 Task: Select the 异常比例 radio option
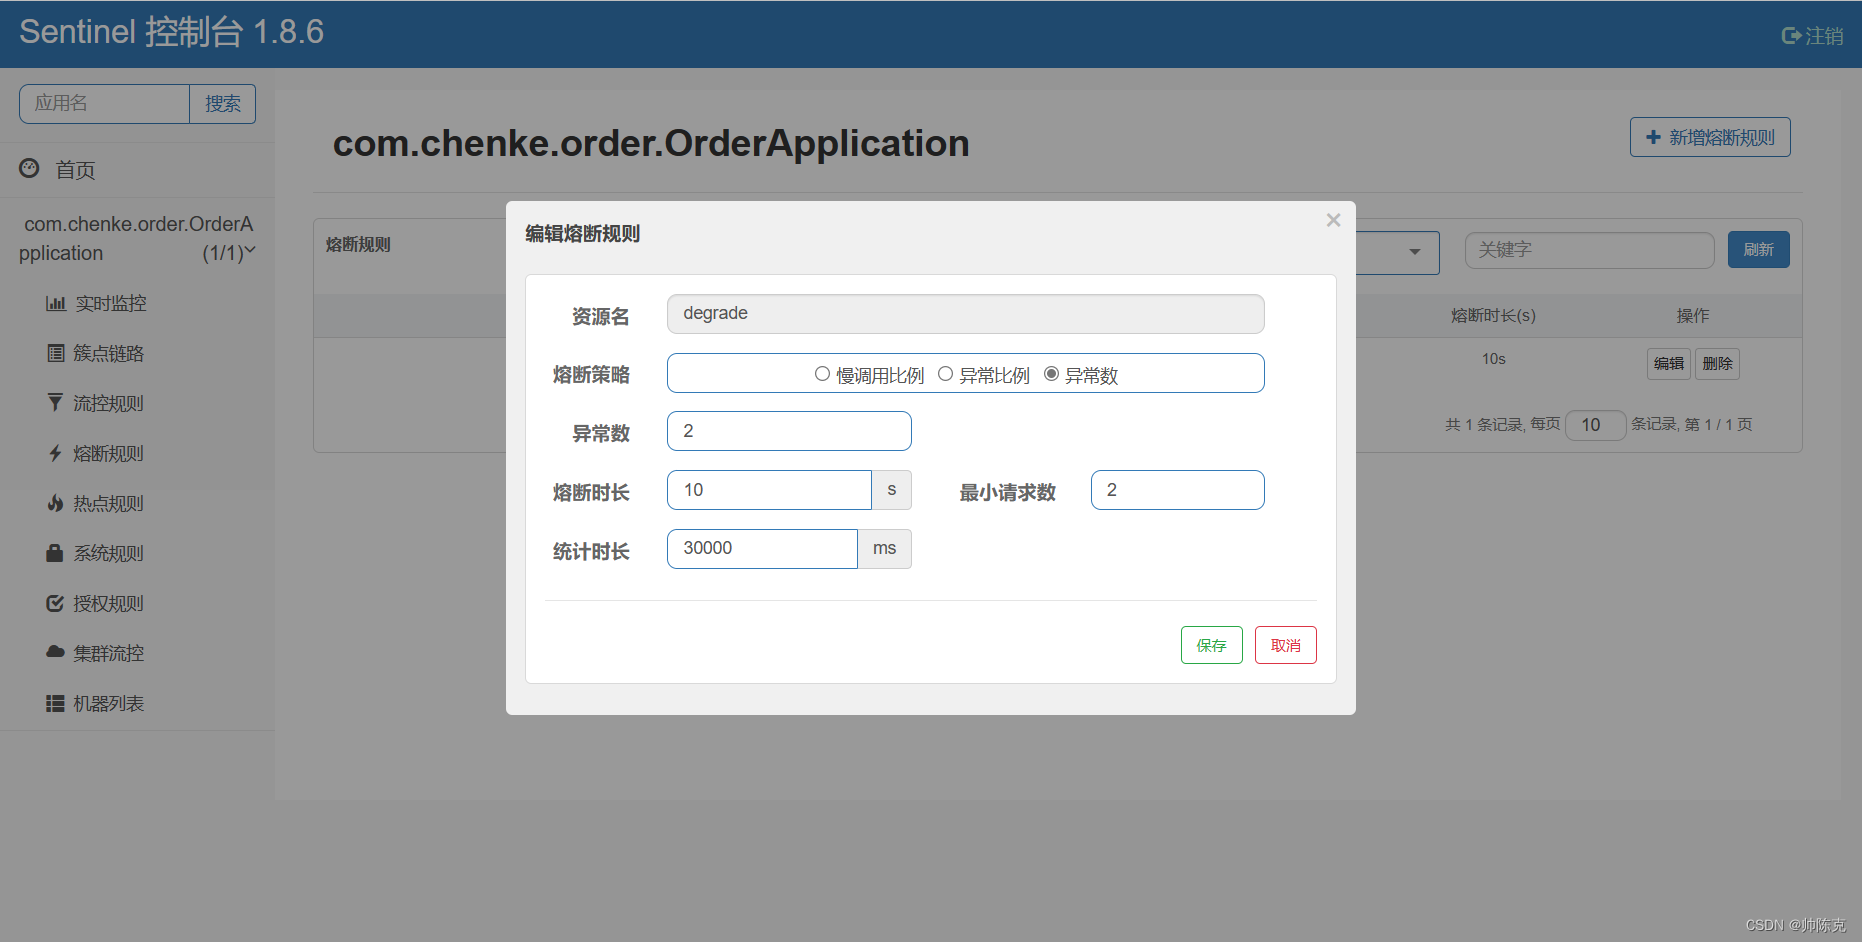click(x=945, y=374)
